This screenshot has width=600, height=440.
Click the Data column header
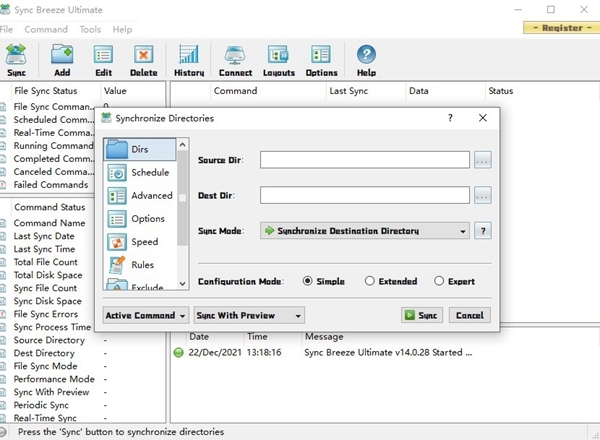point(445,91)
